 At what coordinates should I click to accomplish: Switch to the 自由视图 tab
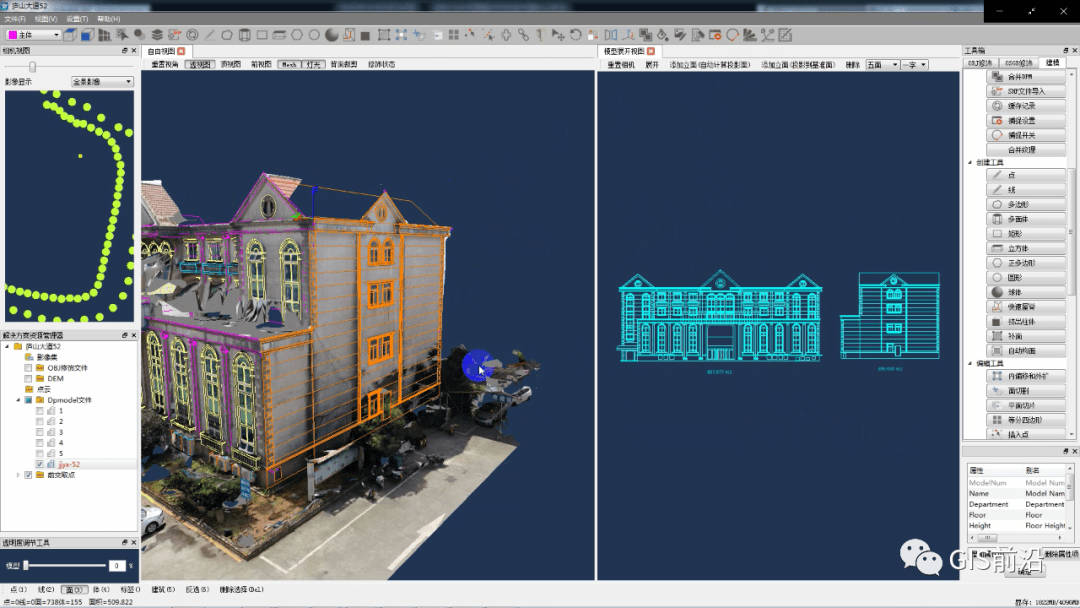pos(165,51)
